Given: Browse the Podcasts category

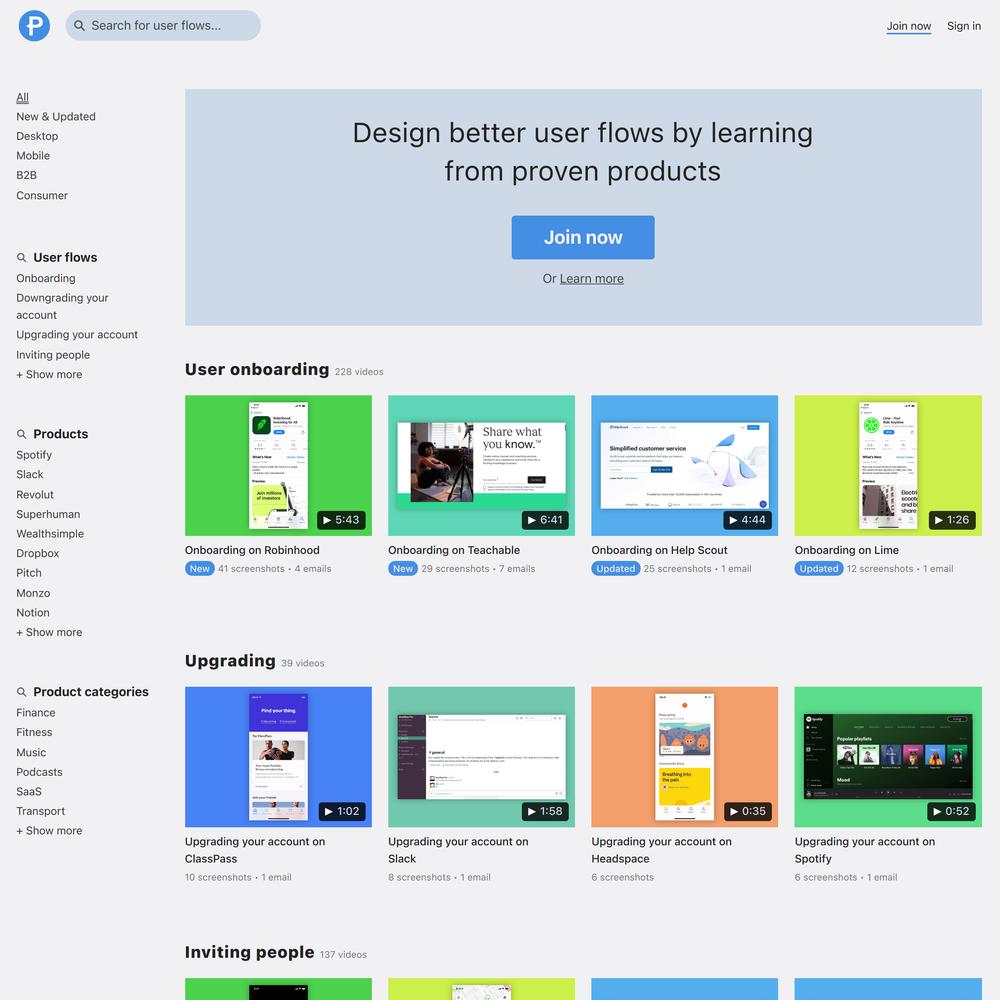Looking at the screenshot, I should tap(40, 772).
